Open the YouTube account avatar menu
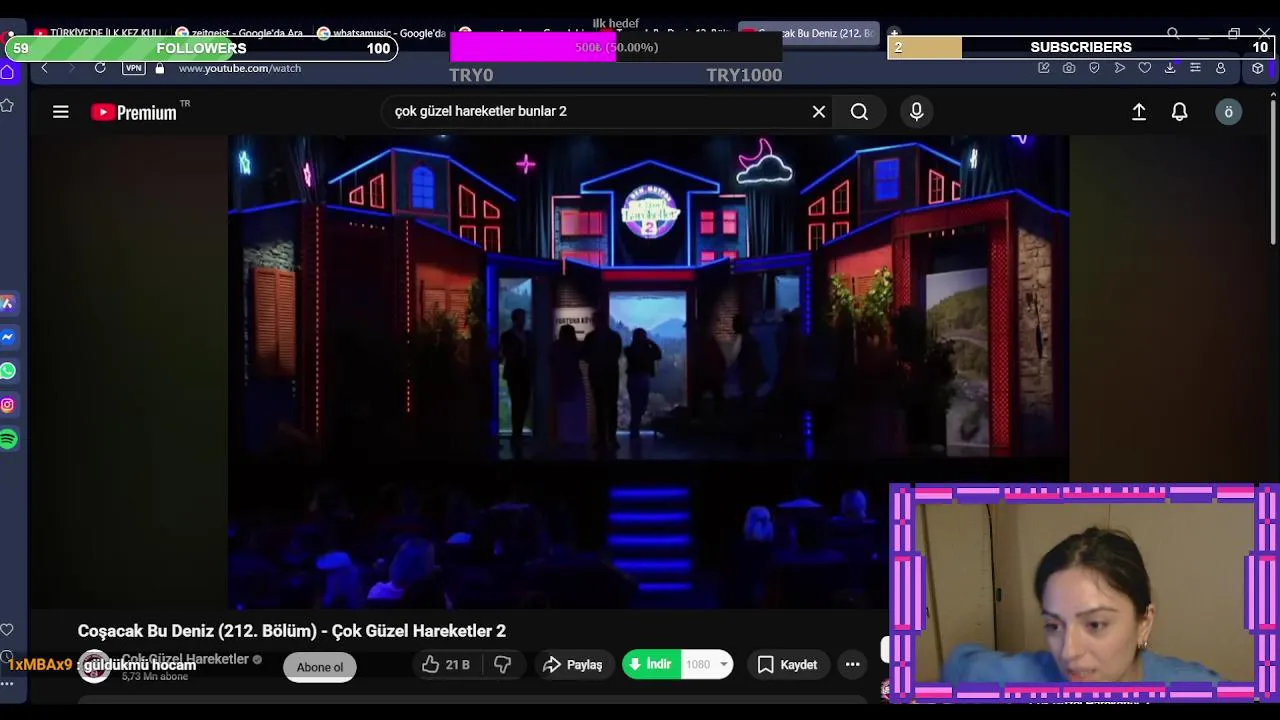The image size is (1280, 720). (x=1229, y=112)
